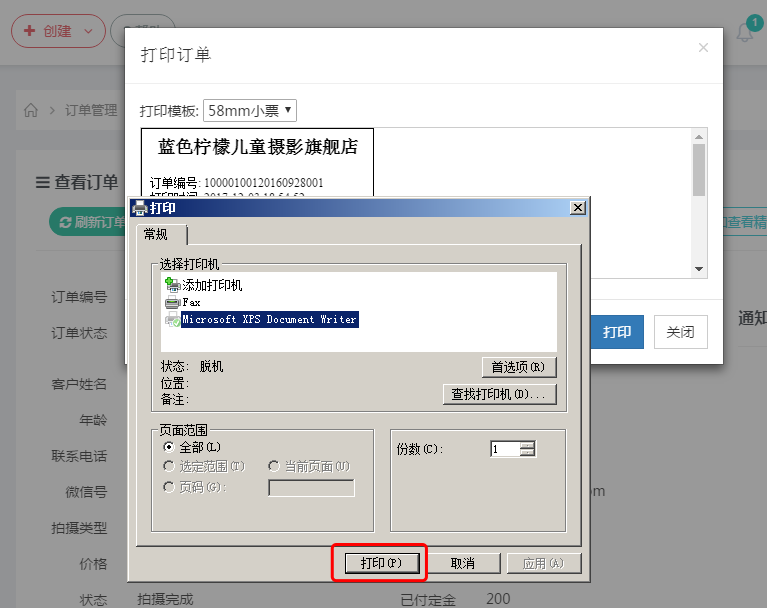Switch to the 常规 tab
This screenshot has height=608, width=767.
click(162, 234)
